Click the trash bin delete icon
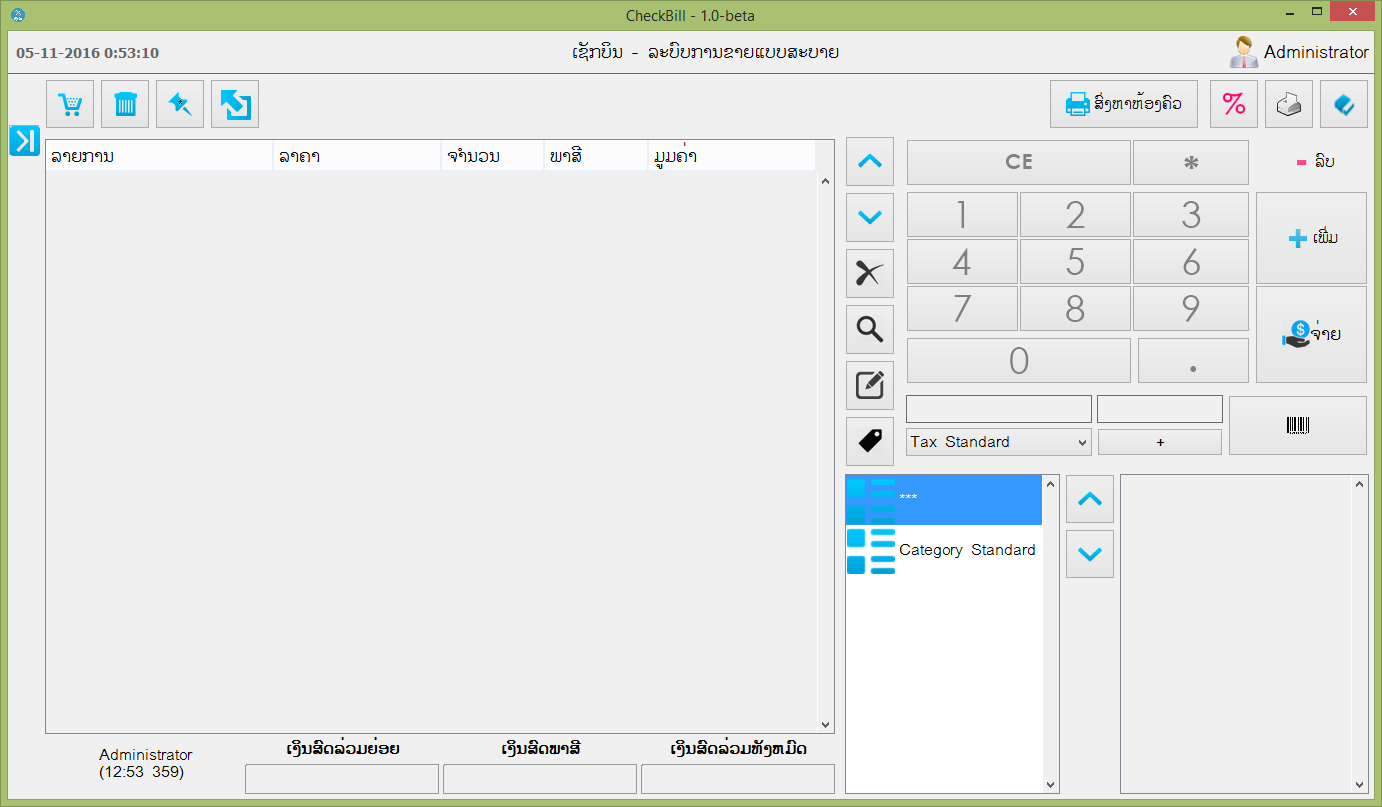 [125, 104]
